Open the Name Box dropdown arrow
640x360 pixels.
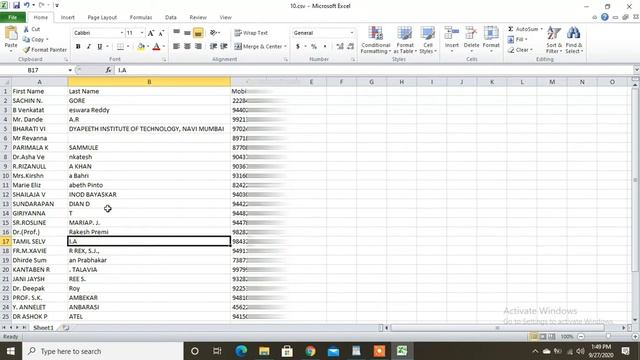tap(70, 70)
